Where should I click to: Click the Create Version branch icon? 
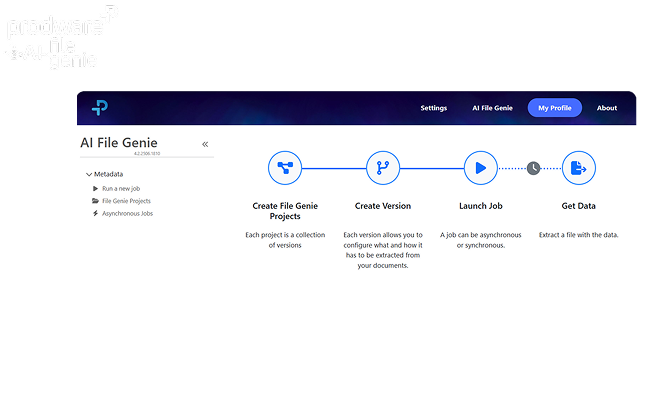[383, 168]
